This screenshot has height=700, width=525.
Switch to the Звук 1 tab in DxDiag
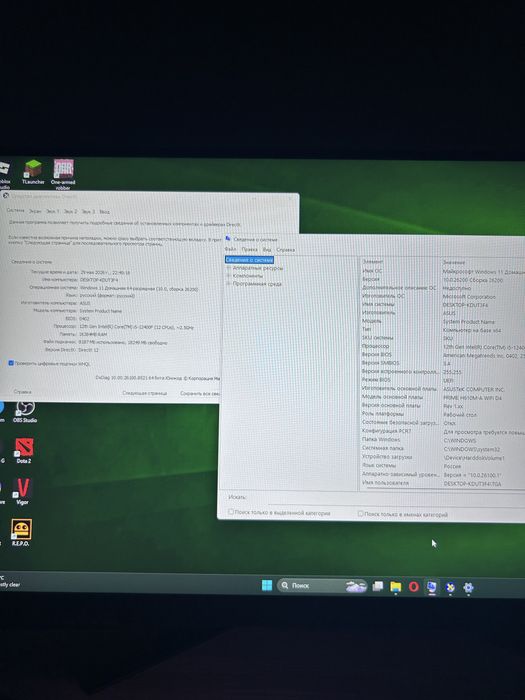[x=52, y=211]
